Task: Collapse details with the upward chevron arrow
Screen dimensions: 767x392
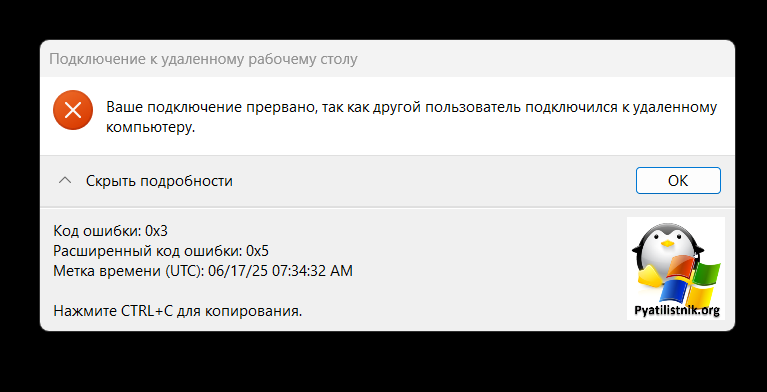Action: (x=65, y=181)
